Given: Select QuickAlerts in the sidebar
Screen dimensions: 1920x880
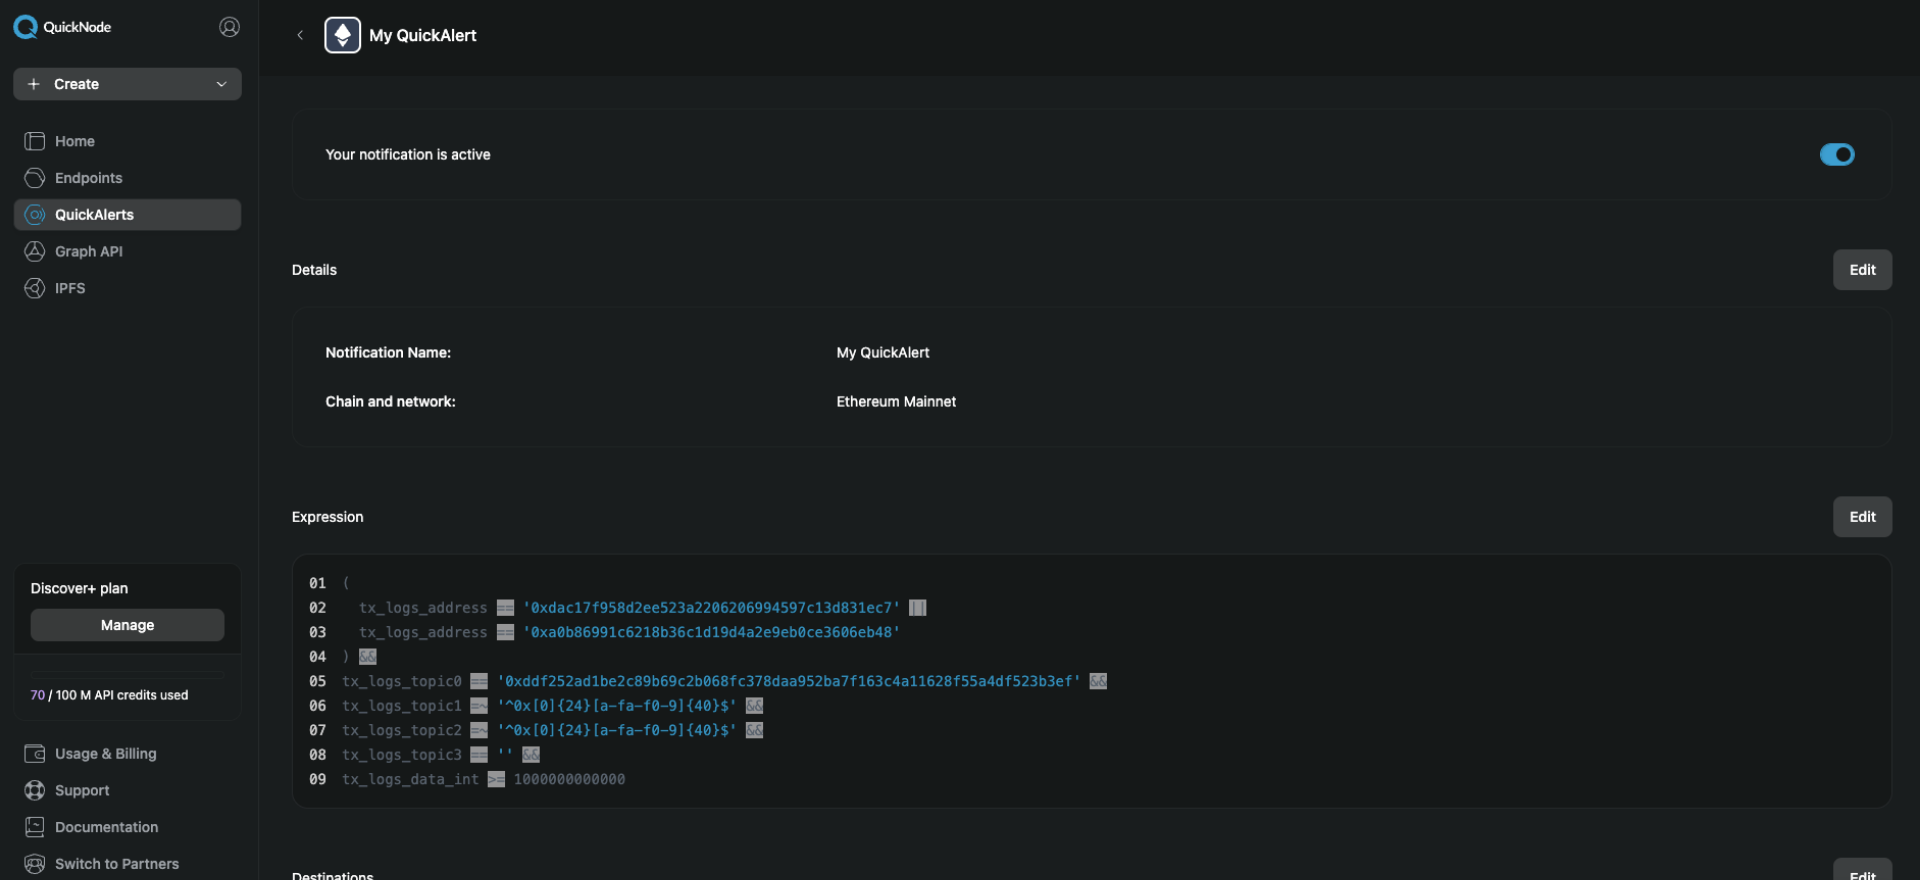Looking at the screenshot, I should (x=127, y=215).
